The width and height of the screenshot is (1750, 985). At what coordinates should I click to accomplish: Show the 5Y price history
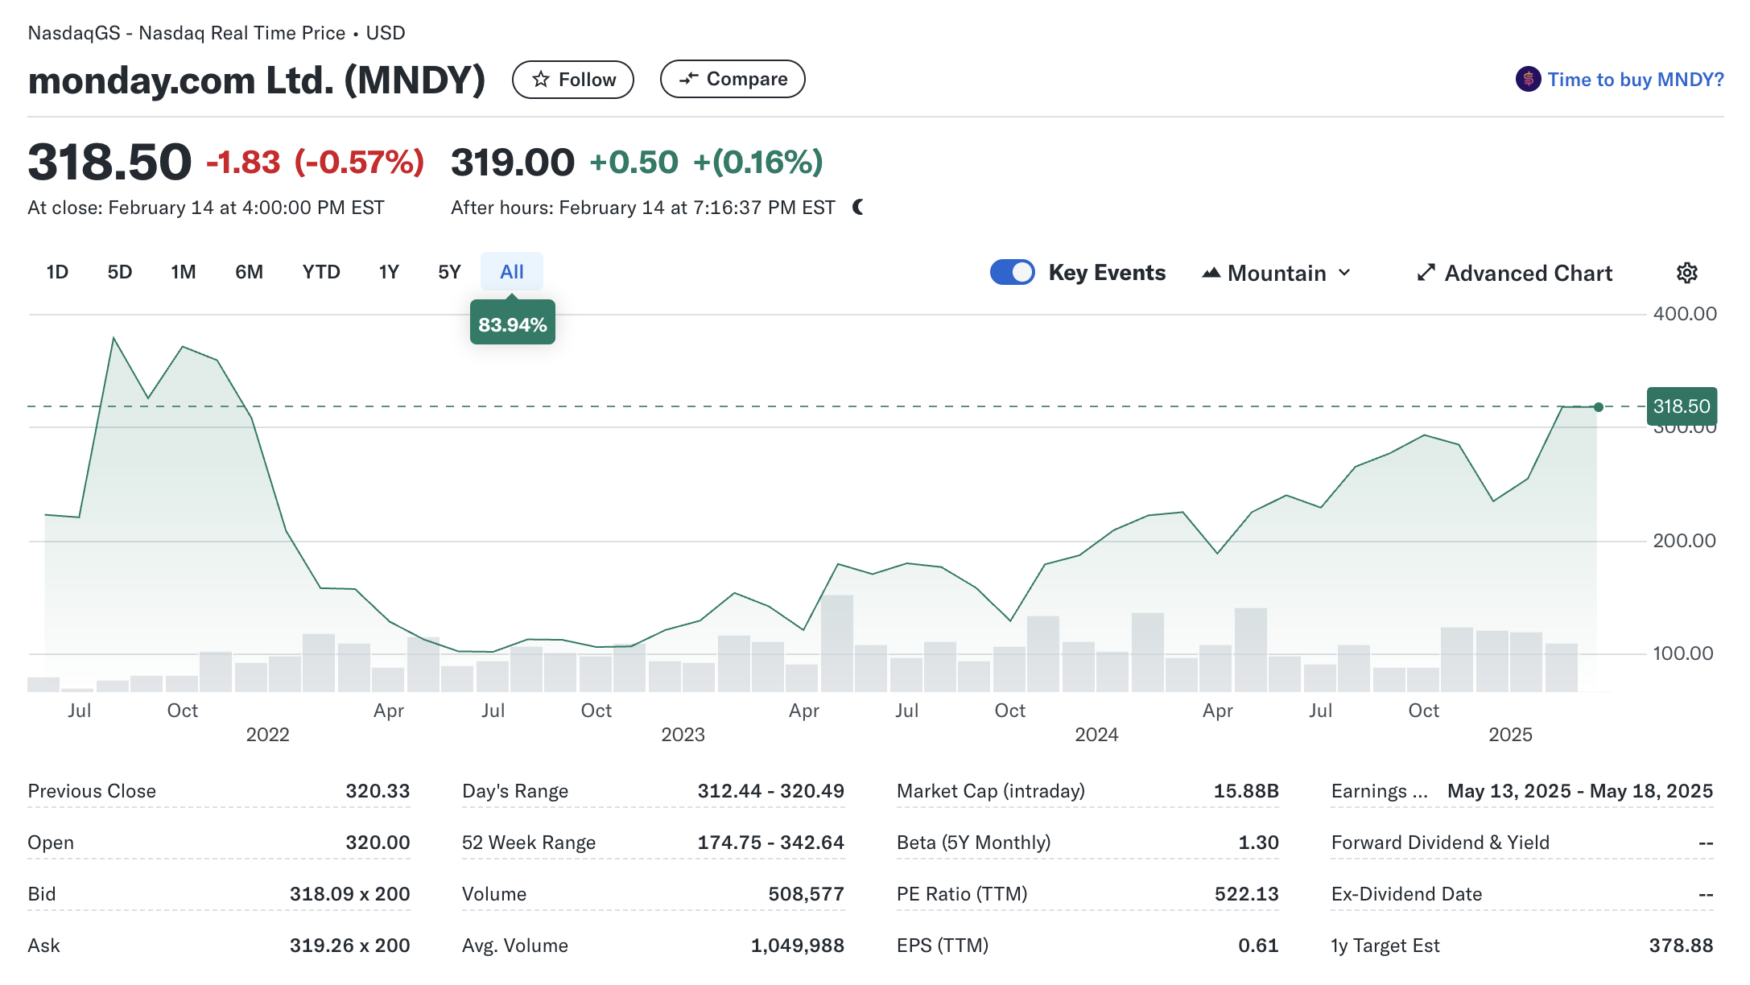pyautogui.click(x=449, y=272)
